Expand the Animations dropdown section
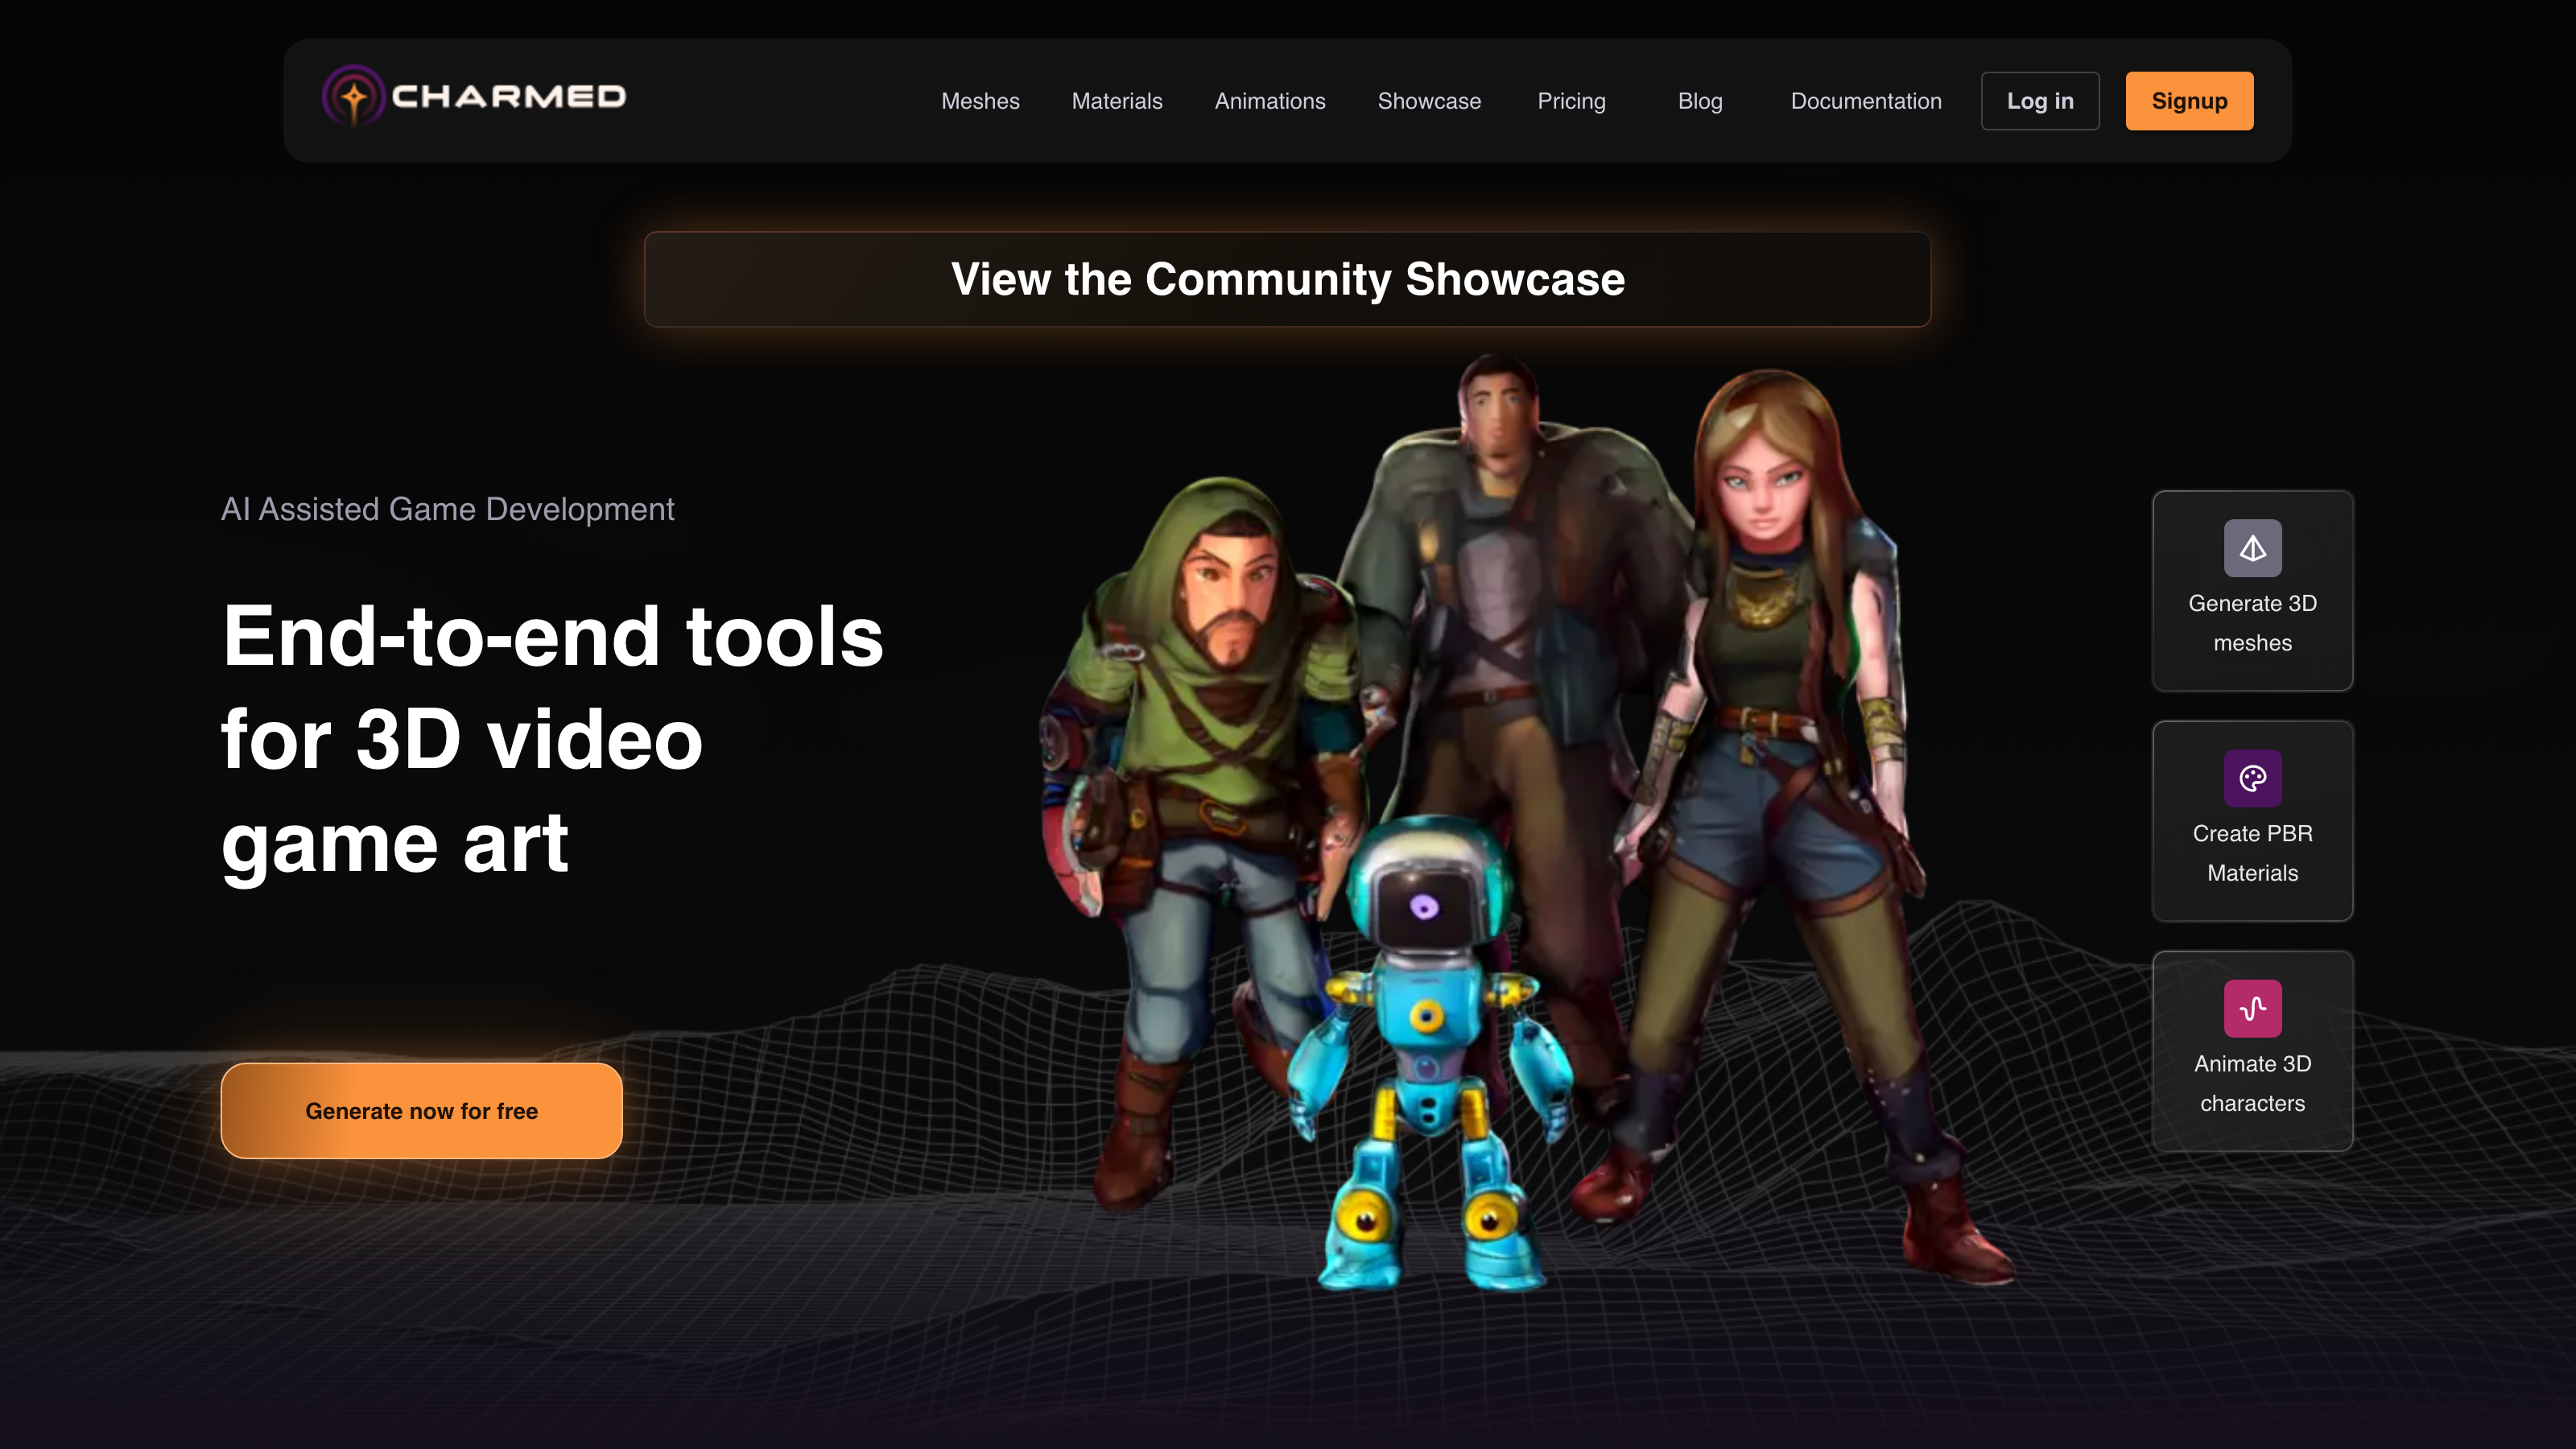 point(1270,101)
